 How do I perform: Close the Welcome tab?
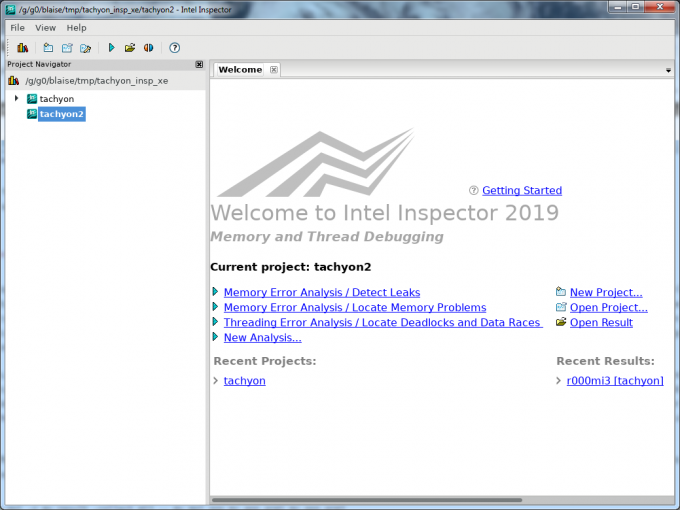(274, 69)
